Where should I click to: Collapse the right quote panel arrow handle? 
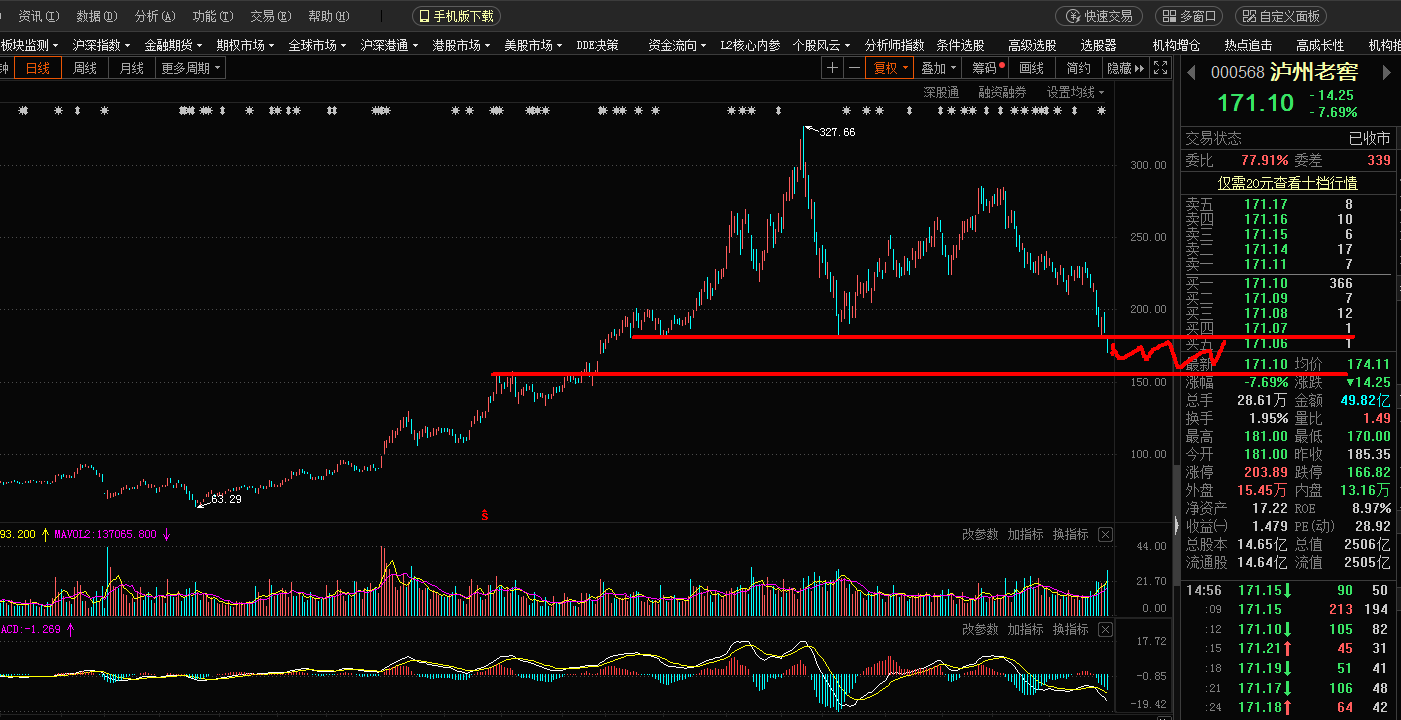pos(1175,524)
